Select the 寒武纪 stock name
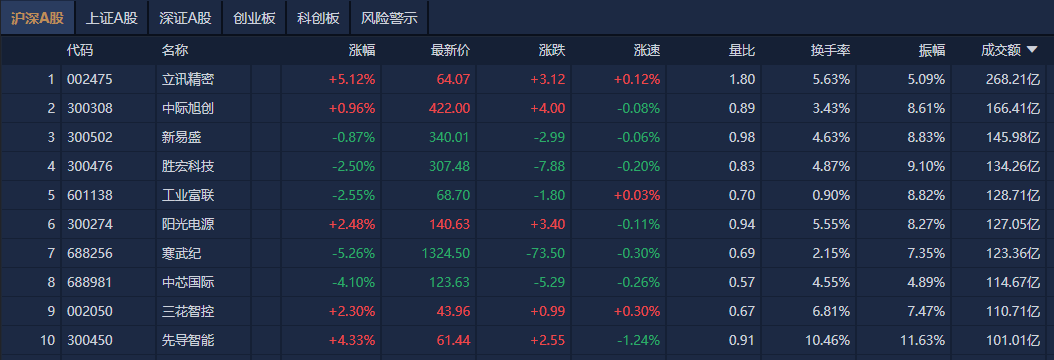This screenshot has height=360, width=1054. pyautogui.click(x=181, y=253)
